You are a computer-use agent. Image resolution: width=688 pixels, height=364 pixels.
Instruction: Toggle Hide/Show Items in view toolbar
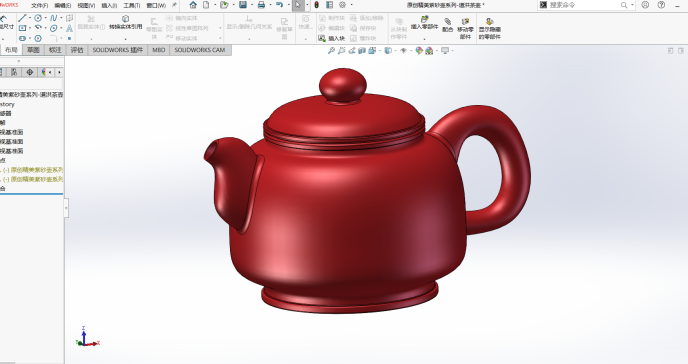point(404,51)
